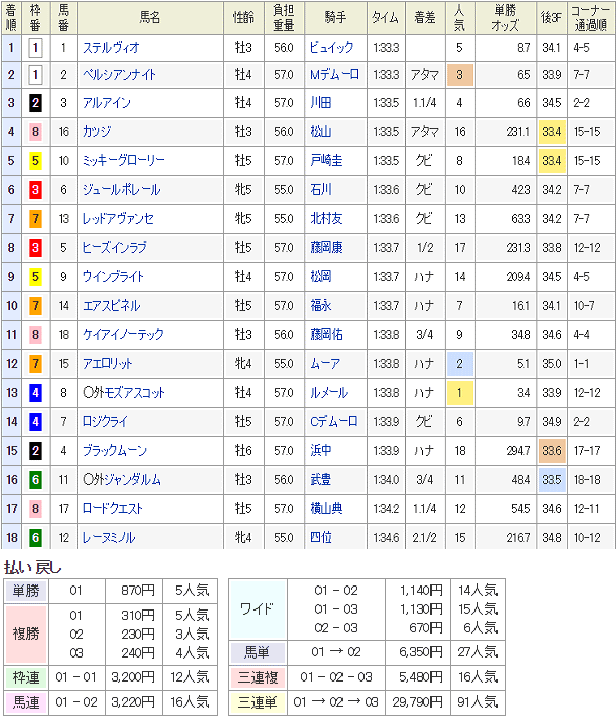616x717 pixels.
Task: Open jockey link 松山
Action: click(321, 132)
